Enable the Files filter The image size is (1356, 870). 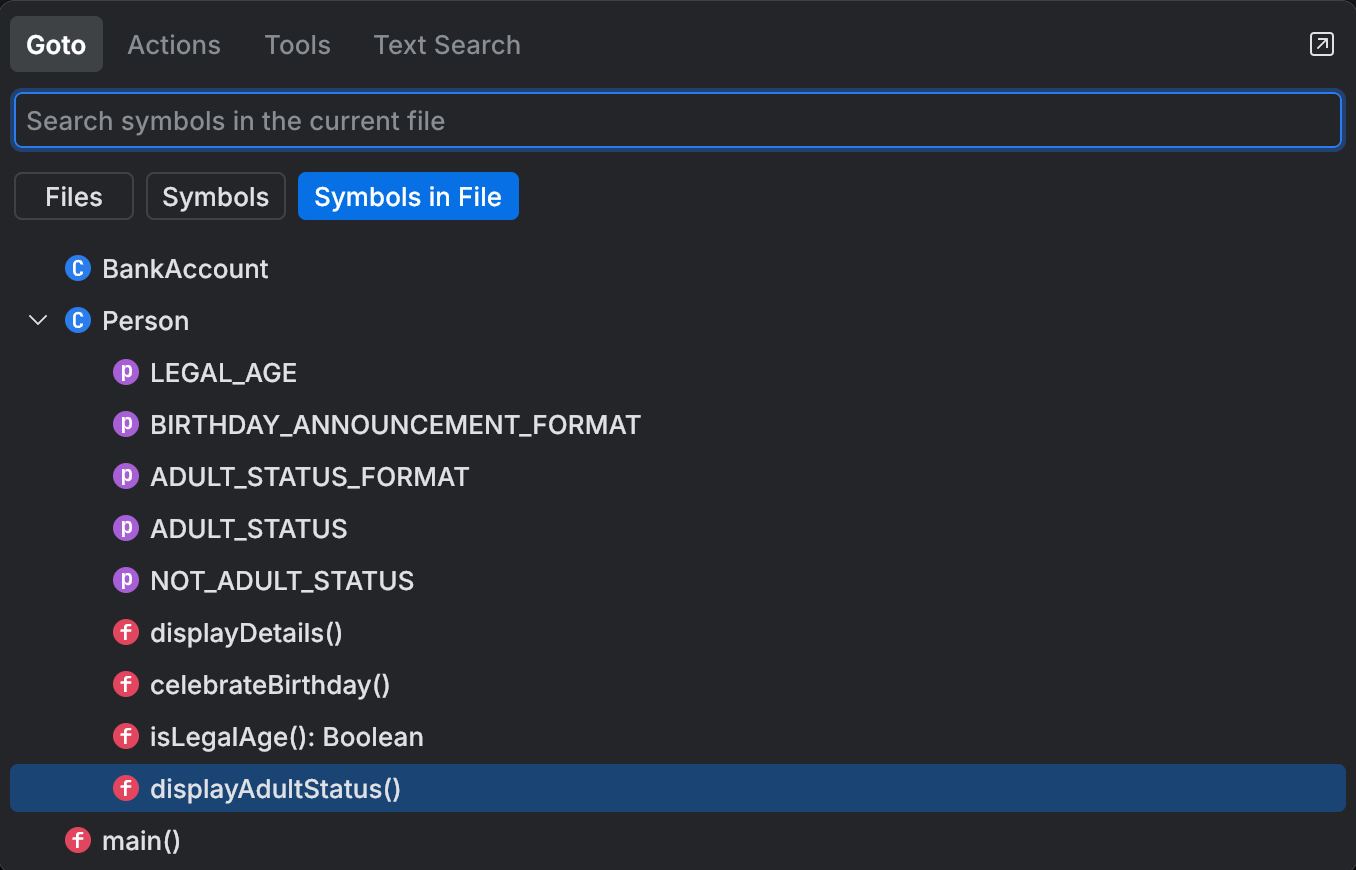(x=73, y=196)
